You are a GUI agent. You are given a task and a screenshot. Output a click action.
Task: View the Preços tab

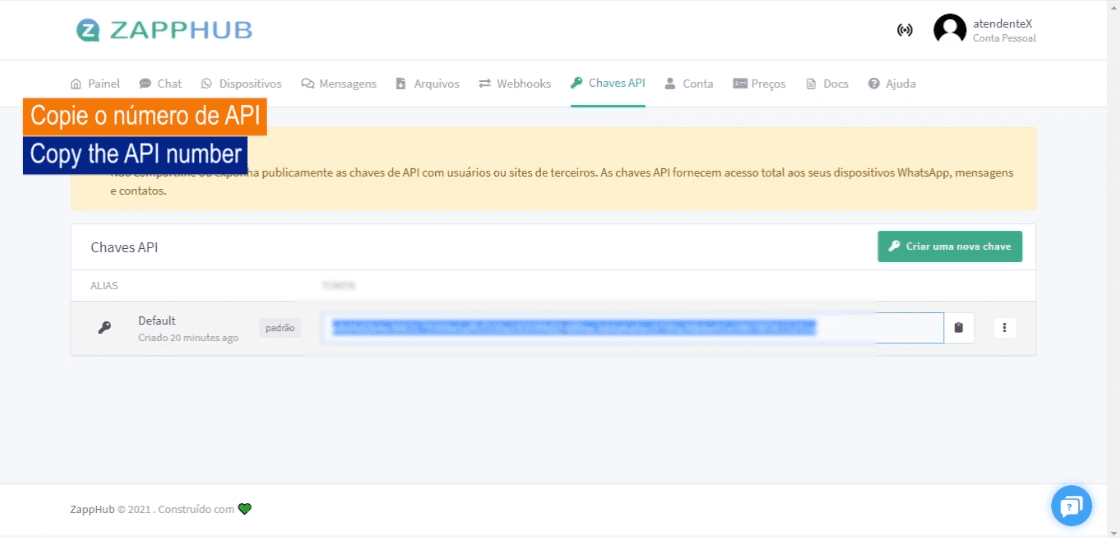(x=759, y=84)
